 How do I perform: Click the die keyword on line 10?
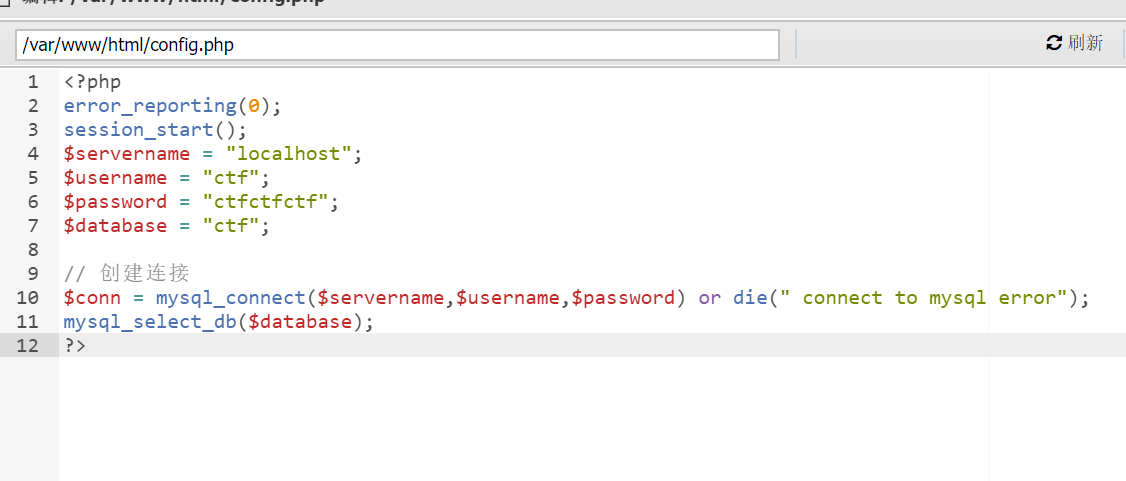click(750, 297)
